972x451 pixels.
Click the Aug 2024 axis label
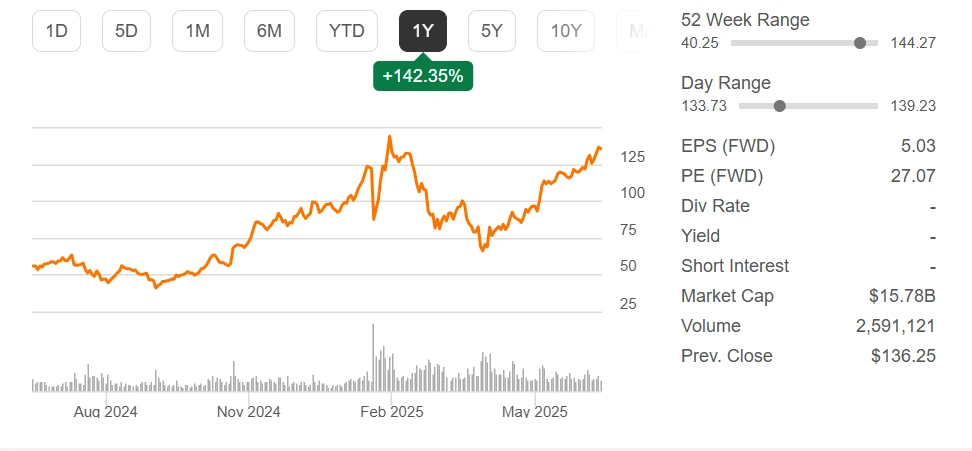[105, 411]
